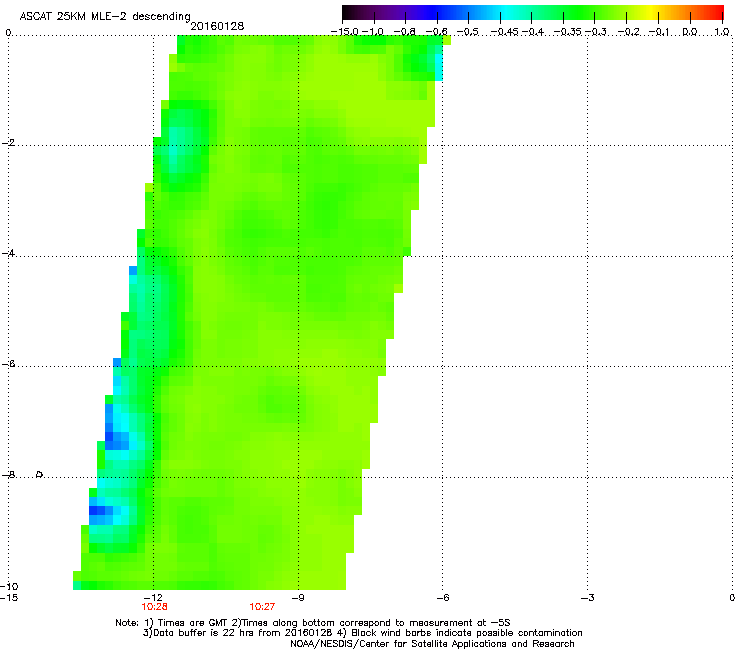This screenshot has height=650, width=740.
Task: Click the dark blue wind cell near latitude -9
Action: [x=97, y=510]
